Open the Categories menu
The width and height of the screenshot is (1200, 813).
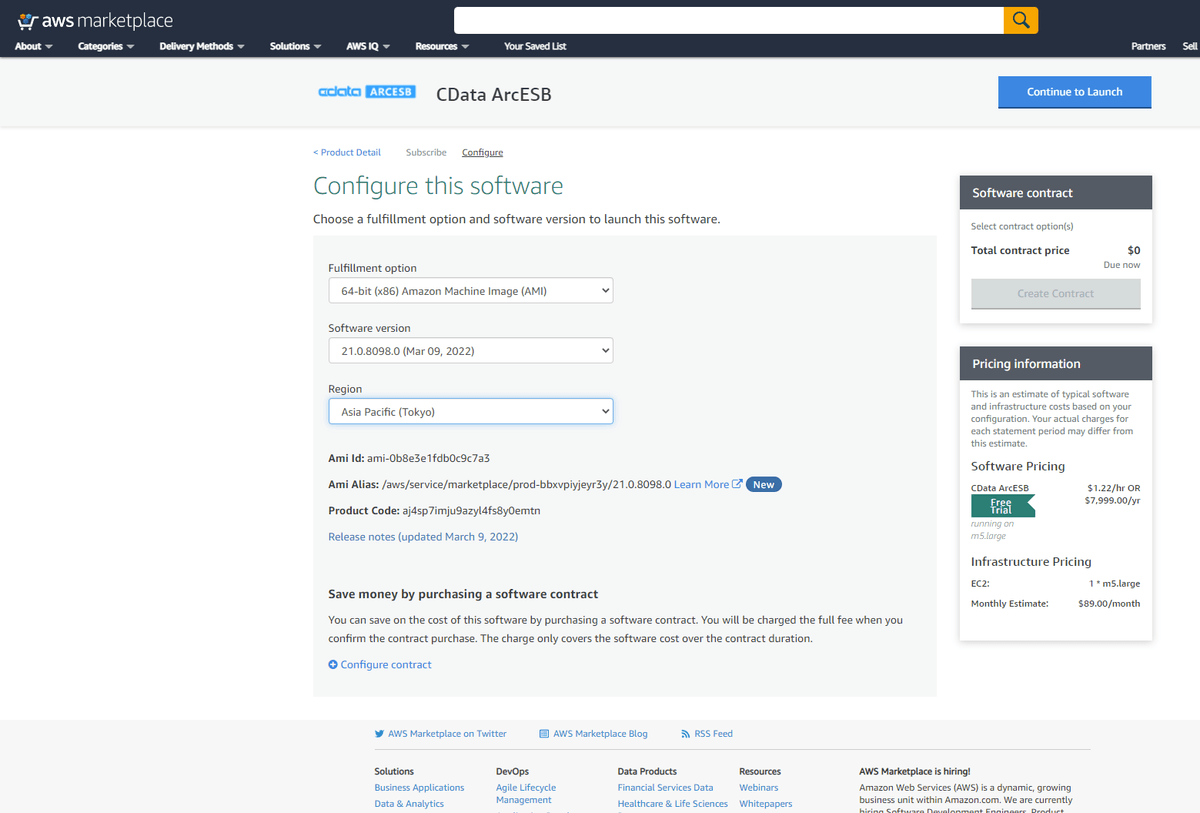tap(106, 46)
